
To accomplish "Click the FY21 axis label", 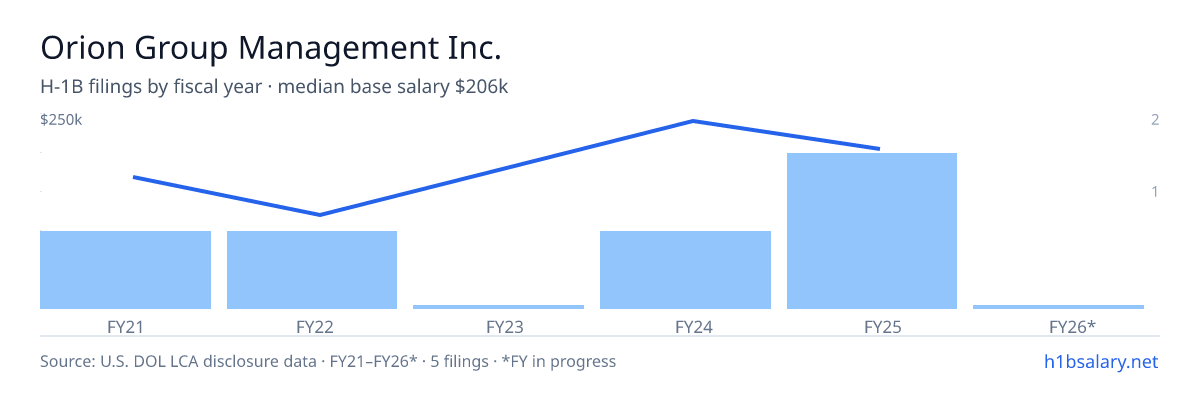I will pos(125,326).
